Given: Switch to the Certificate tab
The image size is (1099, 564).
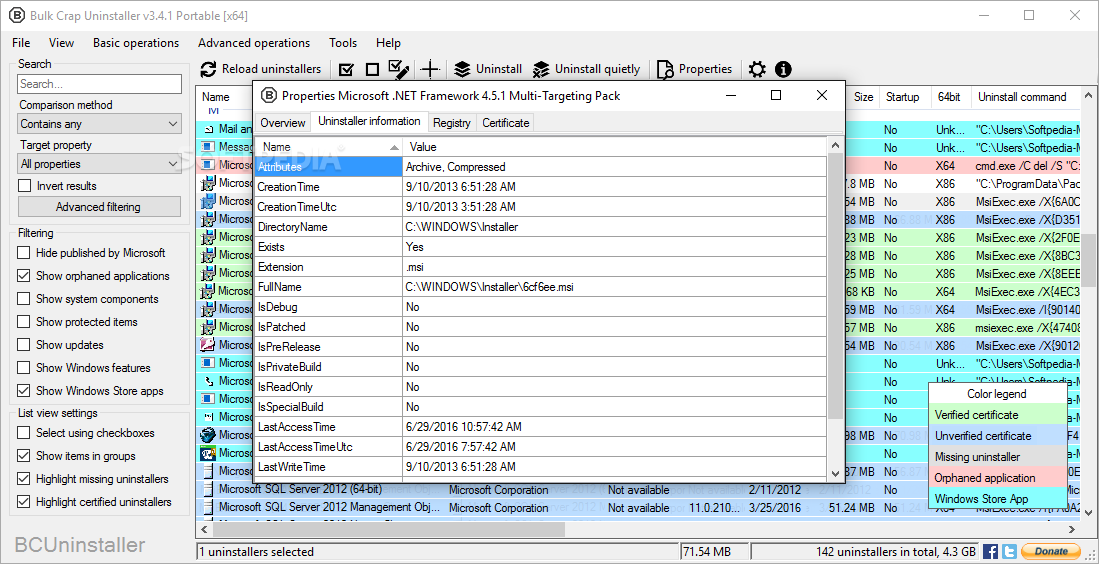Looking at the screenshot, I should (505, 123).
